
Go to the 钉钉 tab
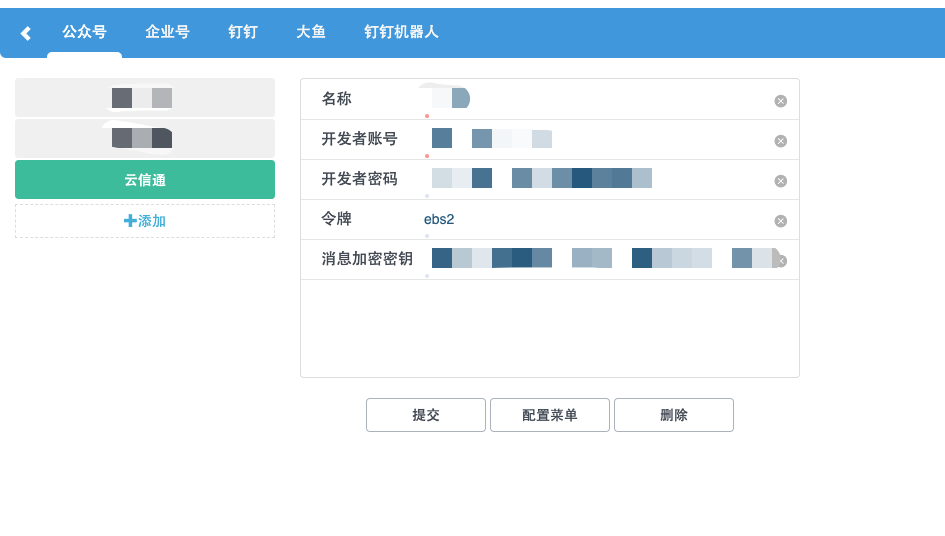click(x=243, y=32)
